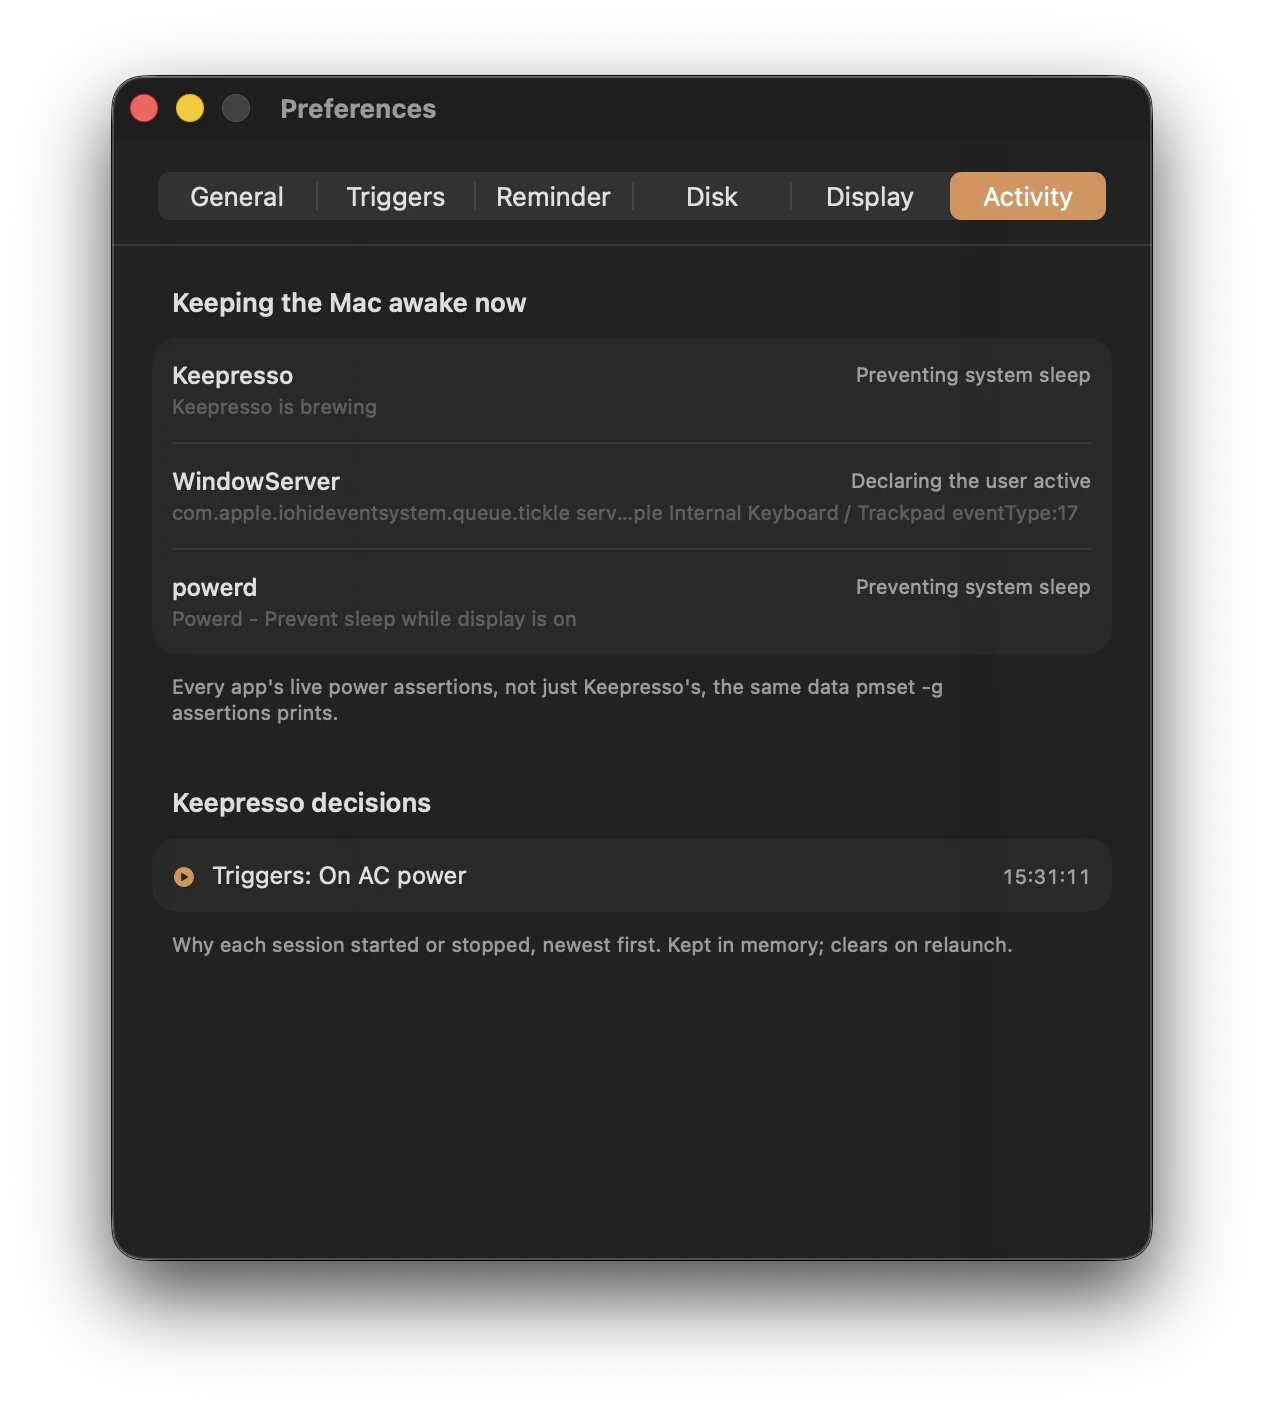Select the Reminder tab
The width and height of the screenshot is (1264, 1408).
(x=553, y=196)
